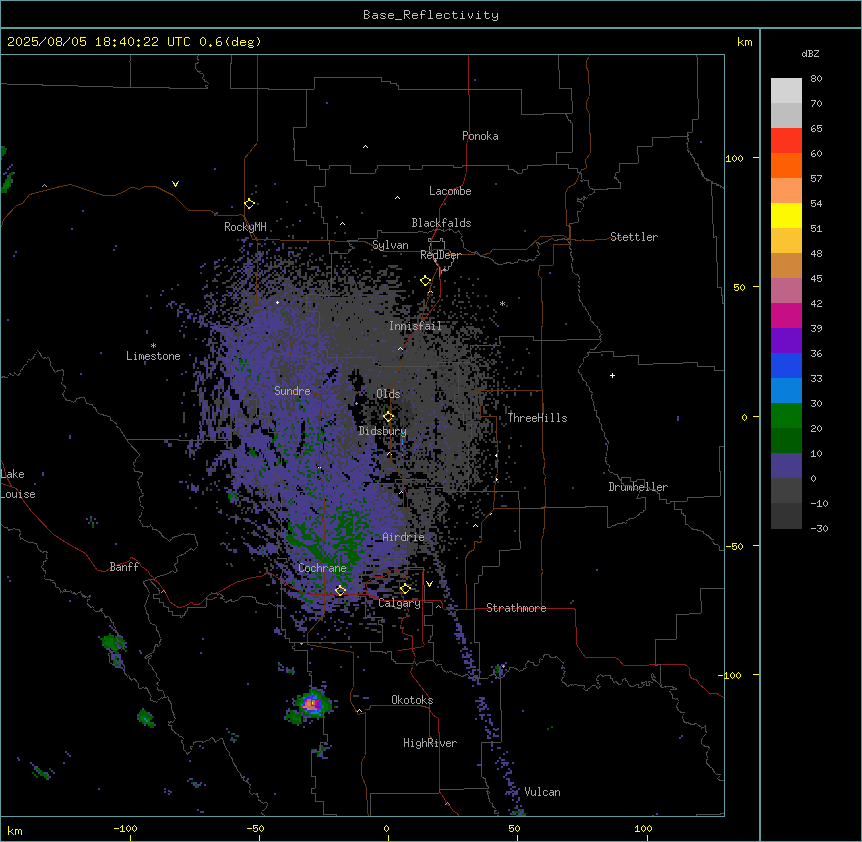Click the Limestone label
This screenshot has height=842, width=862.
point(153,356)
